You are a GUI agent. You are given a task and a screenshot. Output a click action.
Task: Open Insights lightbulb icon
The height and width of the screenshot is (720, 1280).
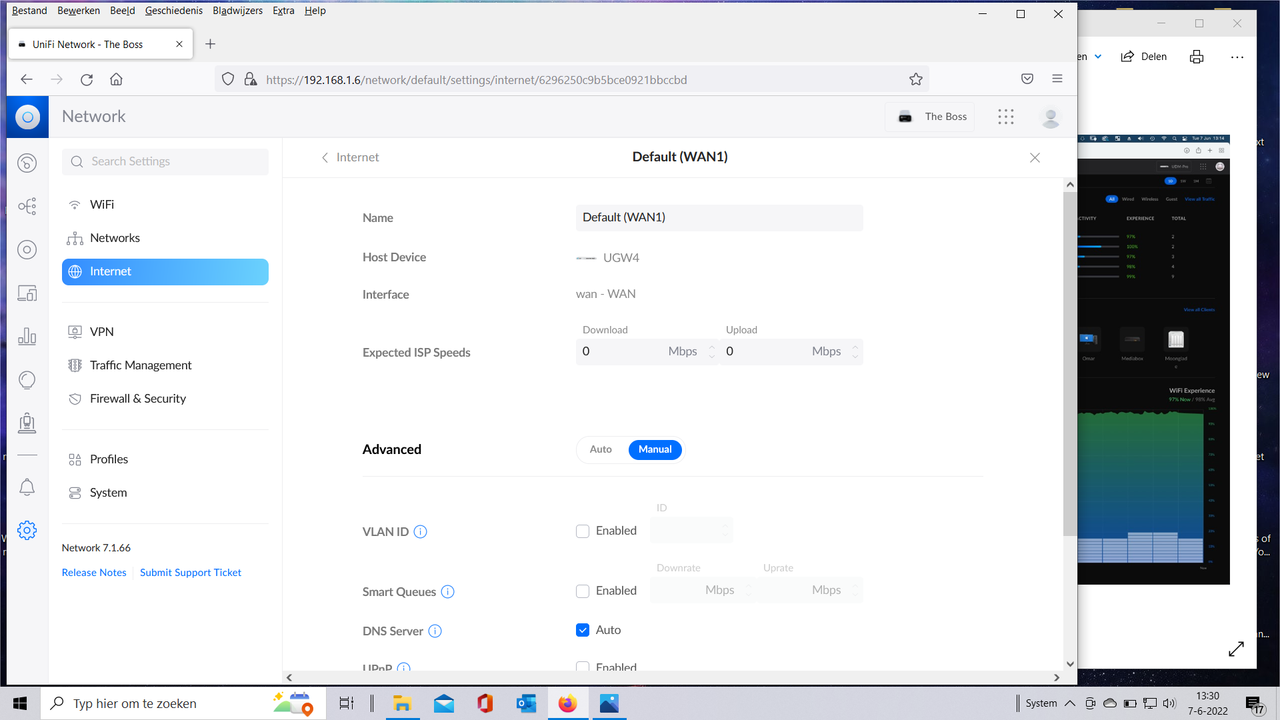pyautogui.click(x=27, y=380)
